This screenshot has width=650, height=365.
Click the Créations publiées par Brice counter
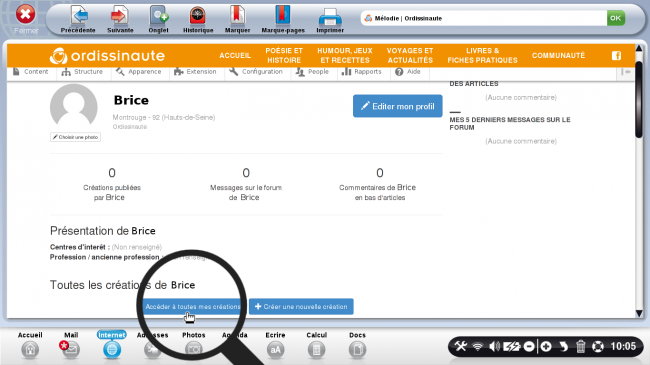pyautogui.click(x=112, y=185)
